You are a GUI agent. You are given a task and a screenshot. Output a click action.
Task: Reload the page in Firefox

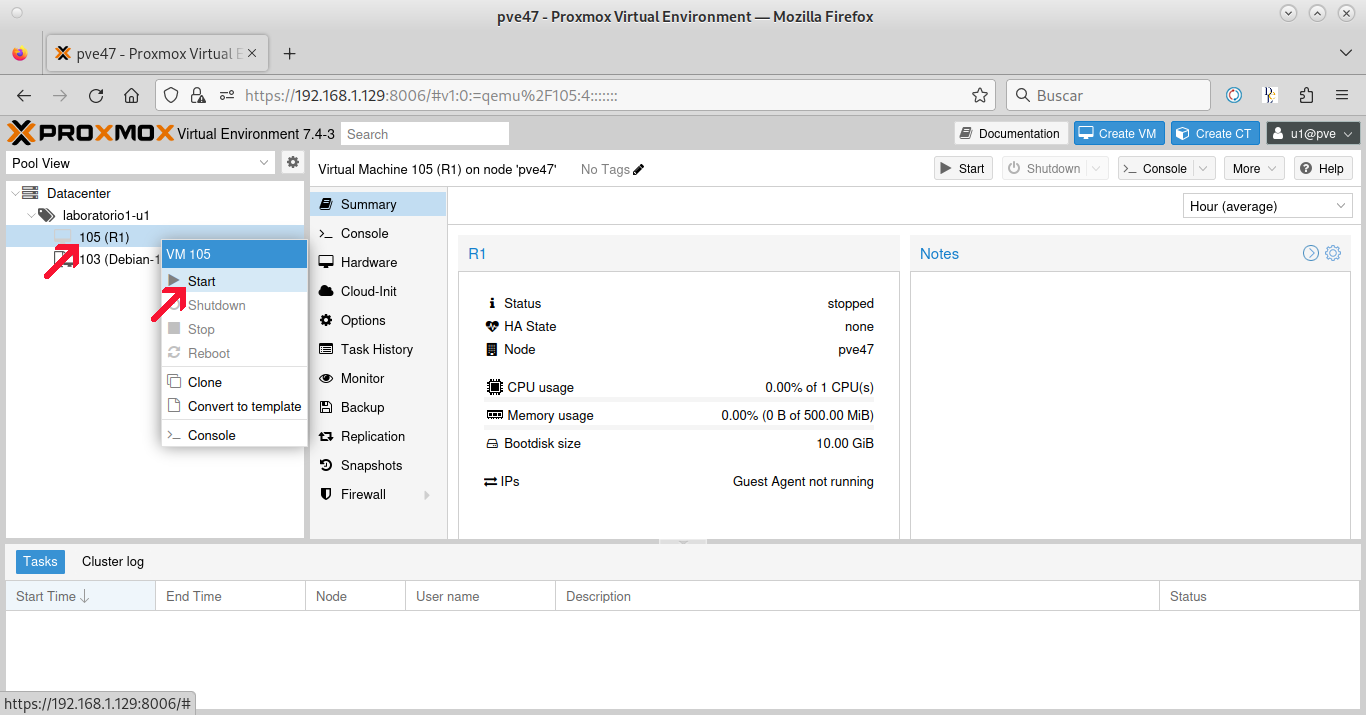pos(96,96)
